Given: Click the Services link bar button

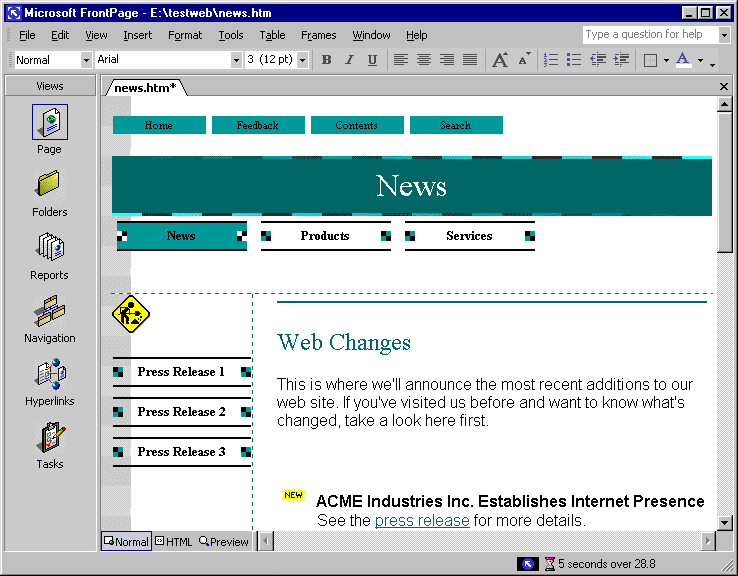Looking at the screenshot, I should [470, 236].
